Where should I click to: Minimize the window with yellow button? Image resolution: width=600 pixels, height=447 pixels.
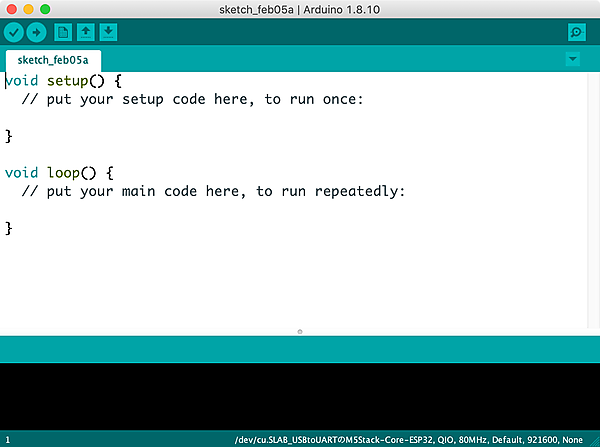click(28, 8)
